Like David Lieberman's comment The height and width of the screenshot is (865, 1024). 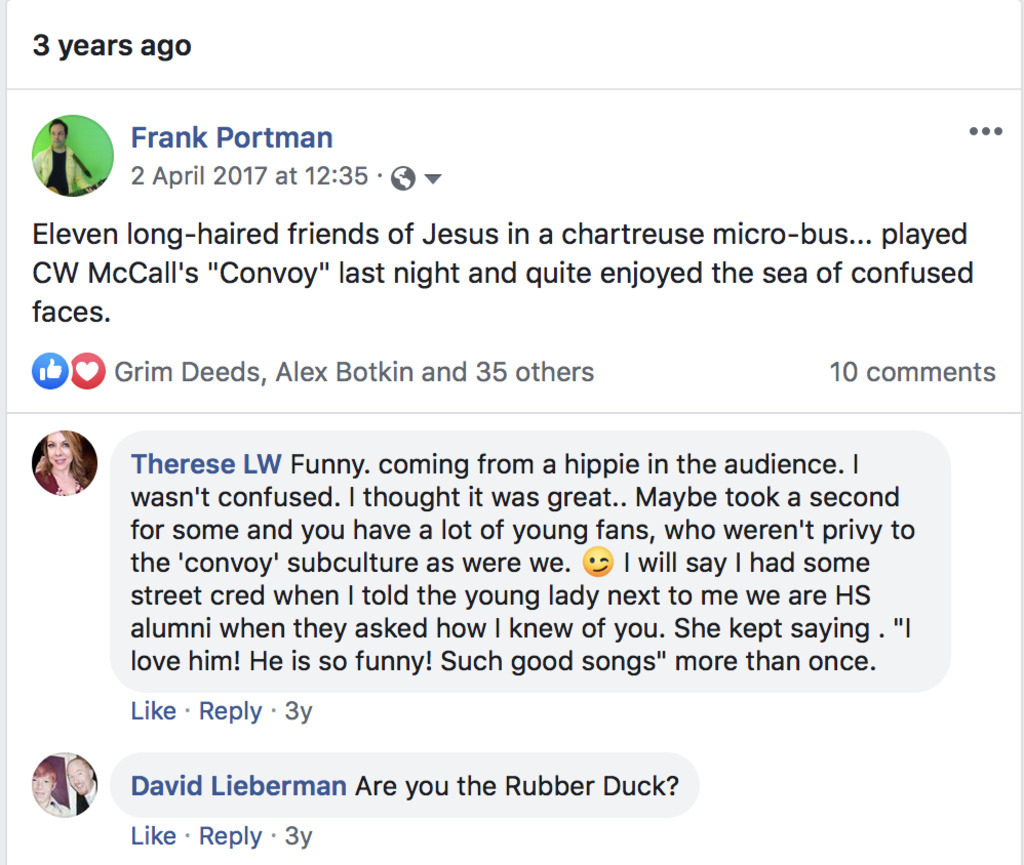click(x=153, y=836)
